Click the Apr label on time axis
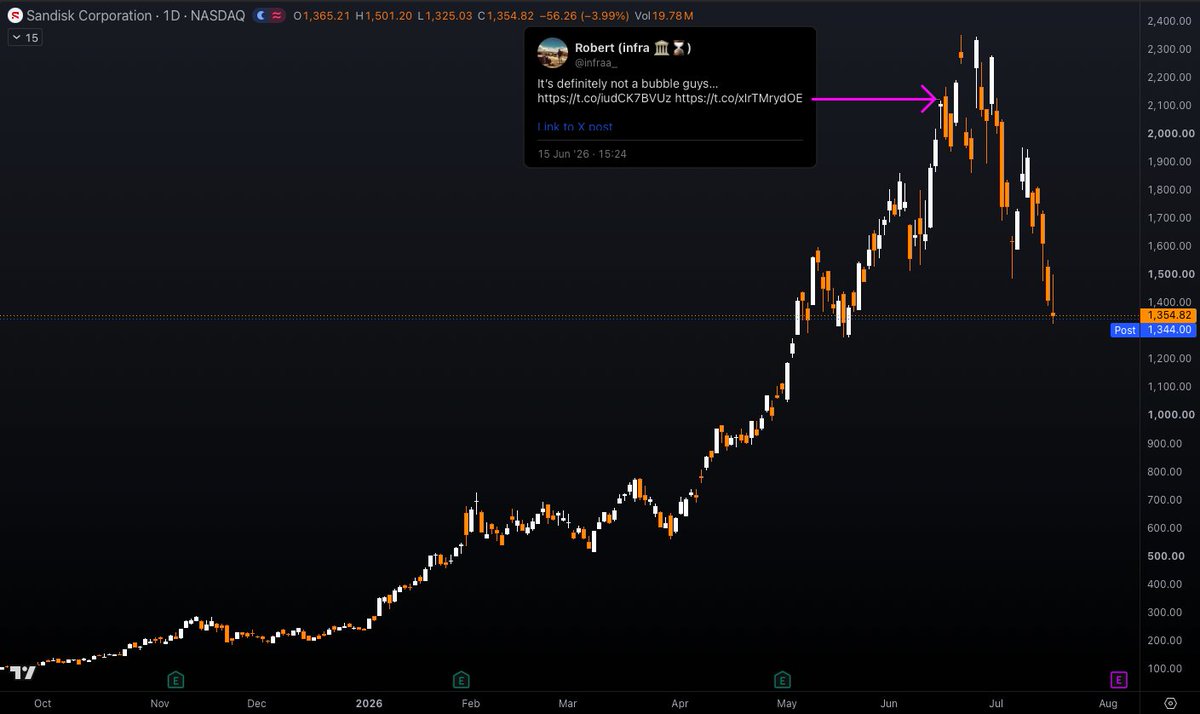1200x714 pixels. click(680, 704)
